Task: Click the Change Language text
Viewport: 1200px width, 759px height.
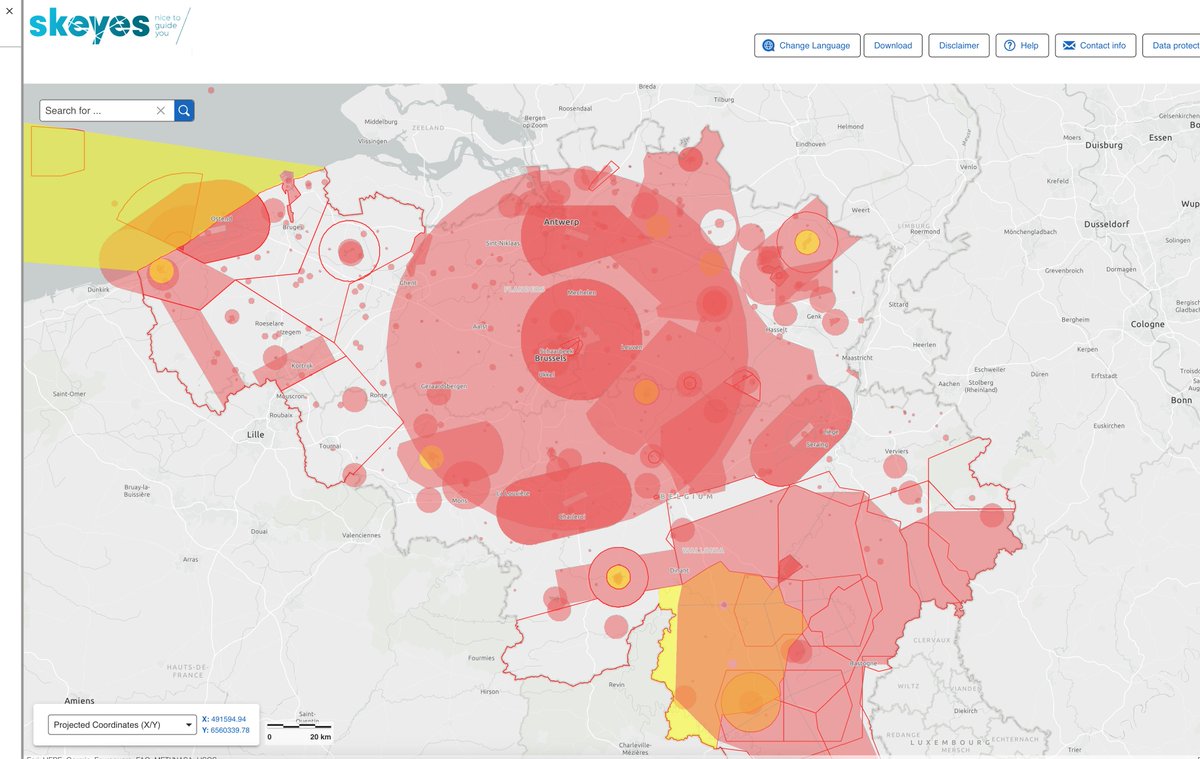Action: tap(815, 45)
